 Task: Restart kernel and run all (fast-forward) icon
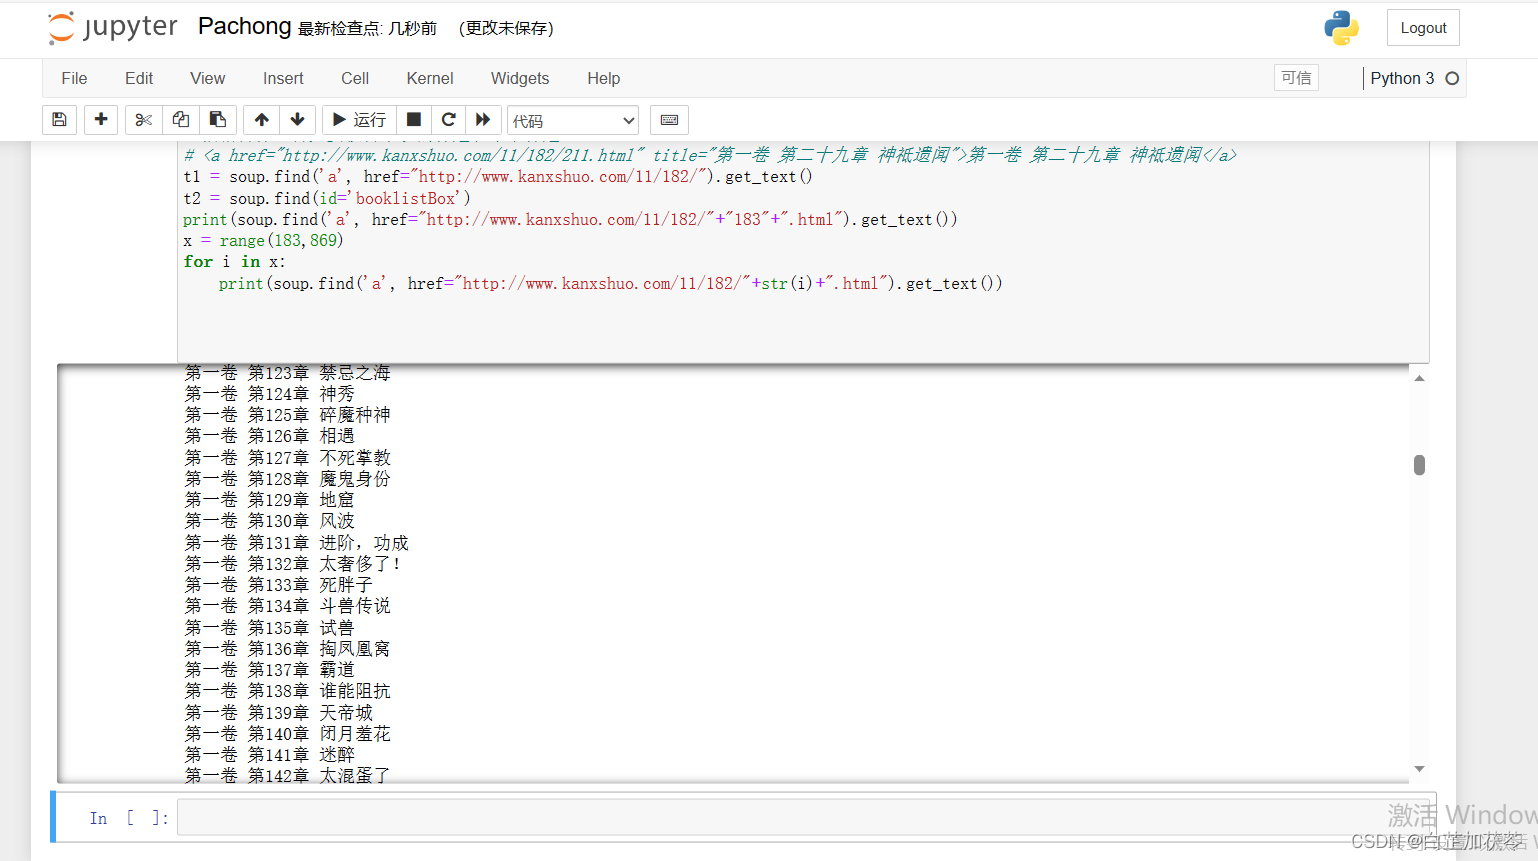tap(483, 120)
